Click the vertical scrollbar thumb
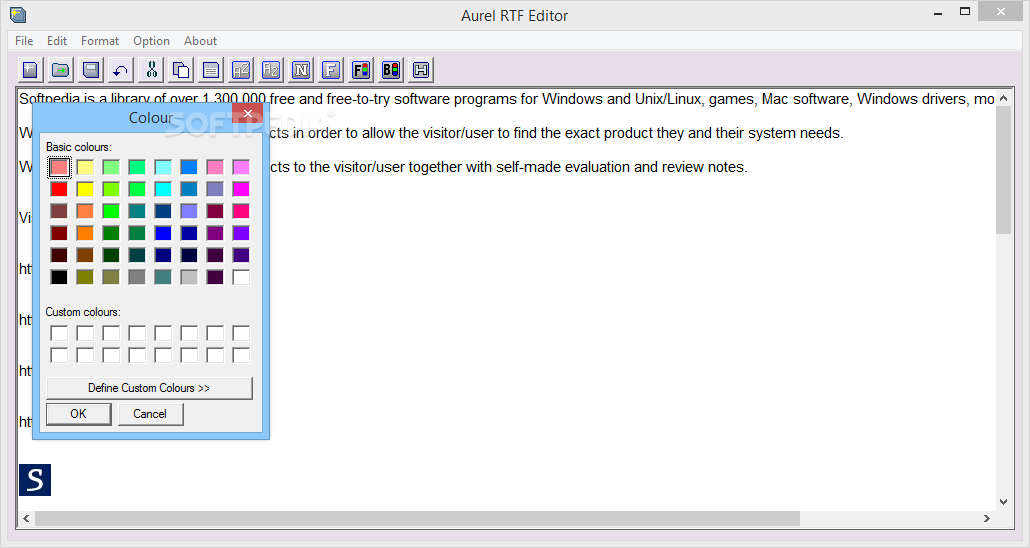Image resolution: width=1030 pixels, height=548 pixels. pos(1003,170)
